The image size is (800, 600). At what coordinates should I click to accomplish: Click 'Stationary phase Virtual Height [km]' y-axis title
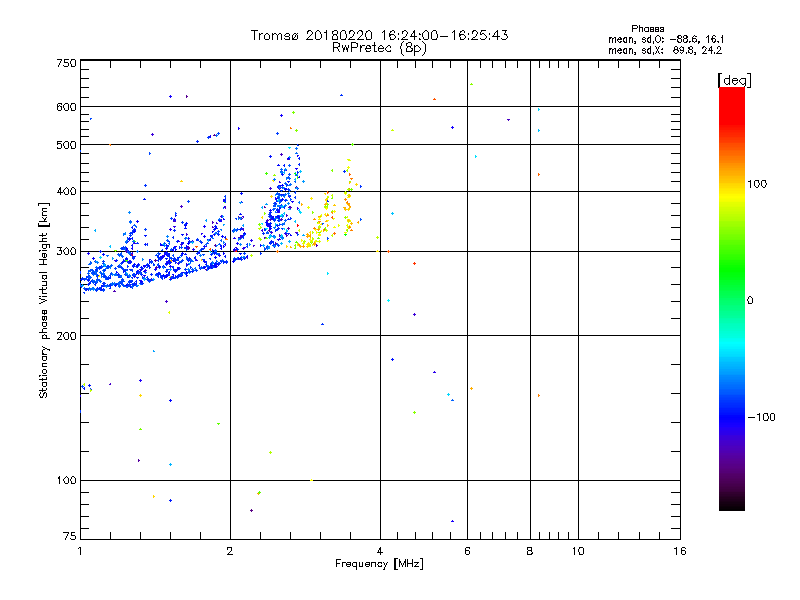pos(44,300)
